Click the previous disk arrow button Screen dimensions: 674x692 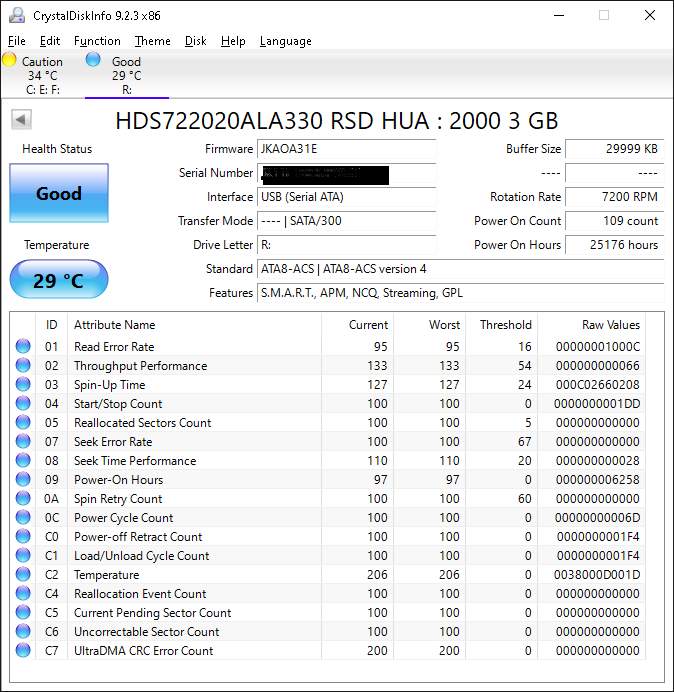tap(21, 119)
